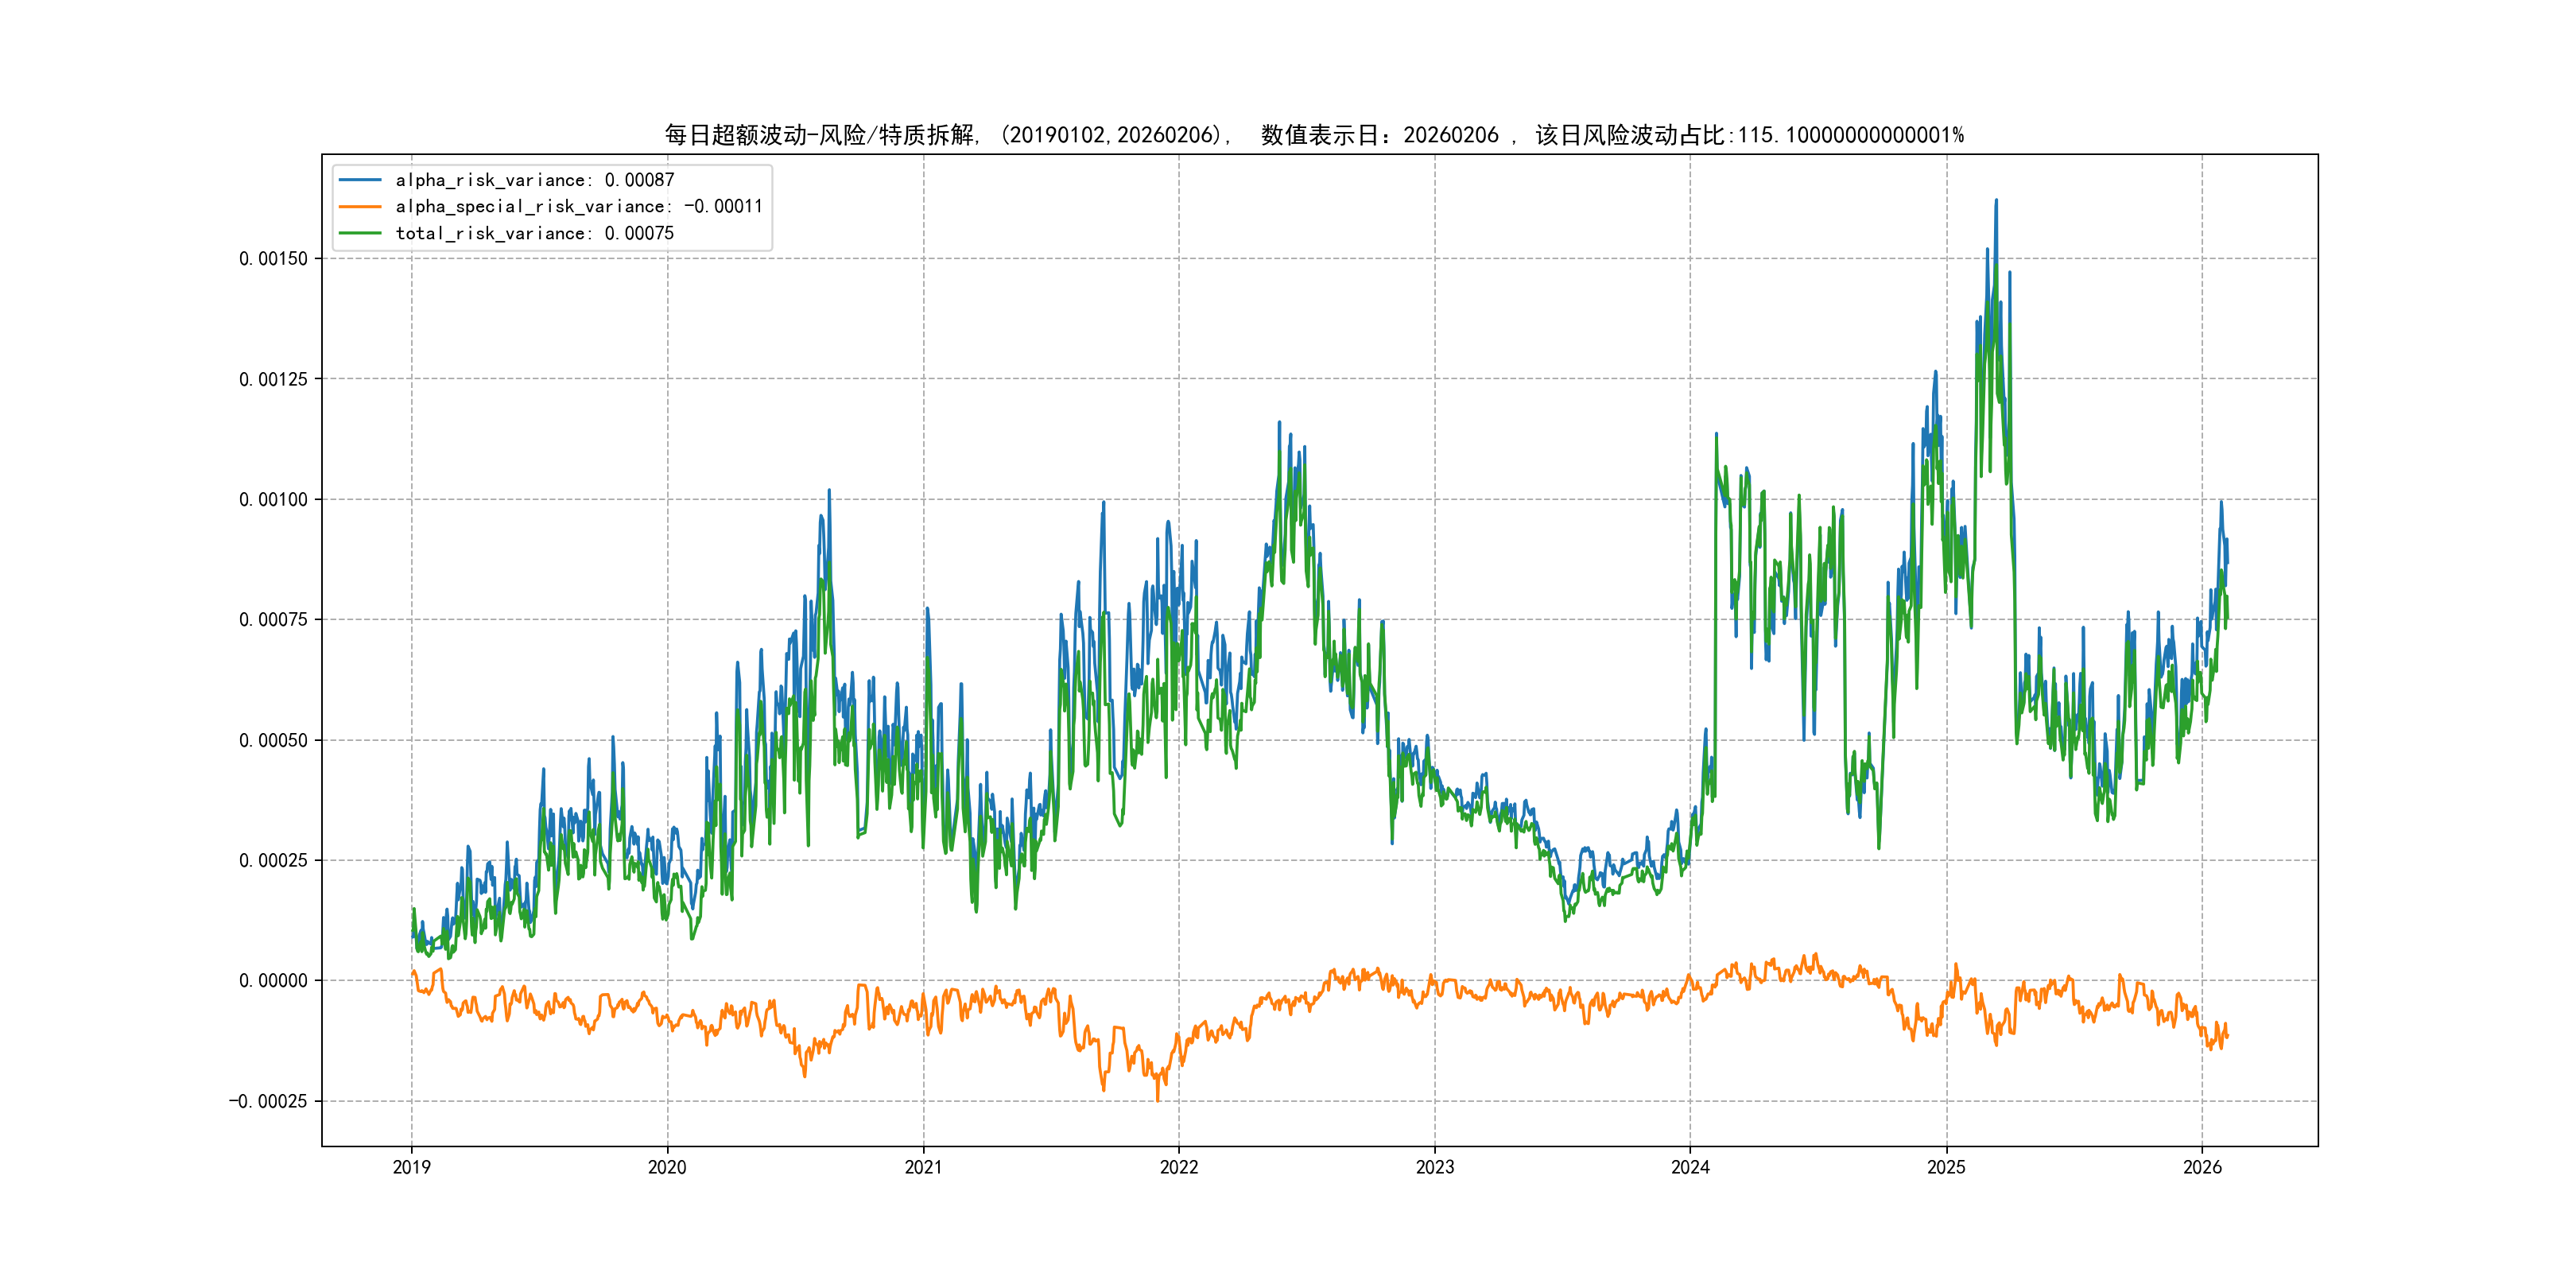Click the 0.00150 y-axis tick label
2576x1288 pixels.
coord(273,259)
